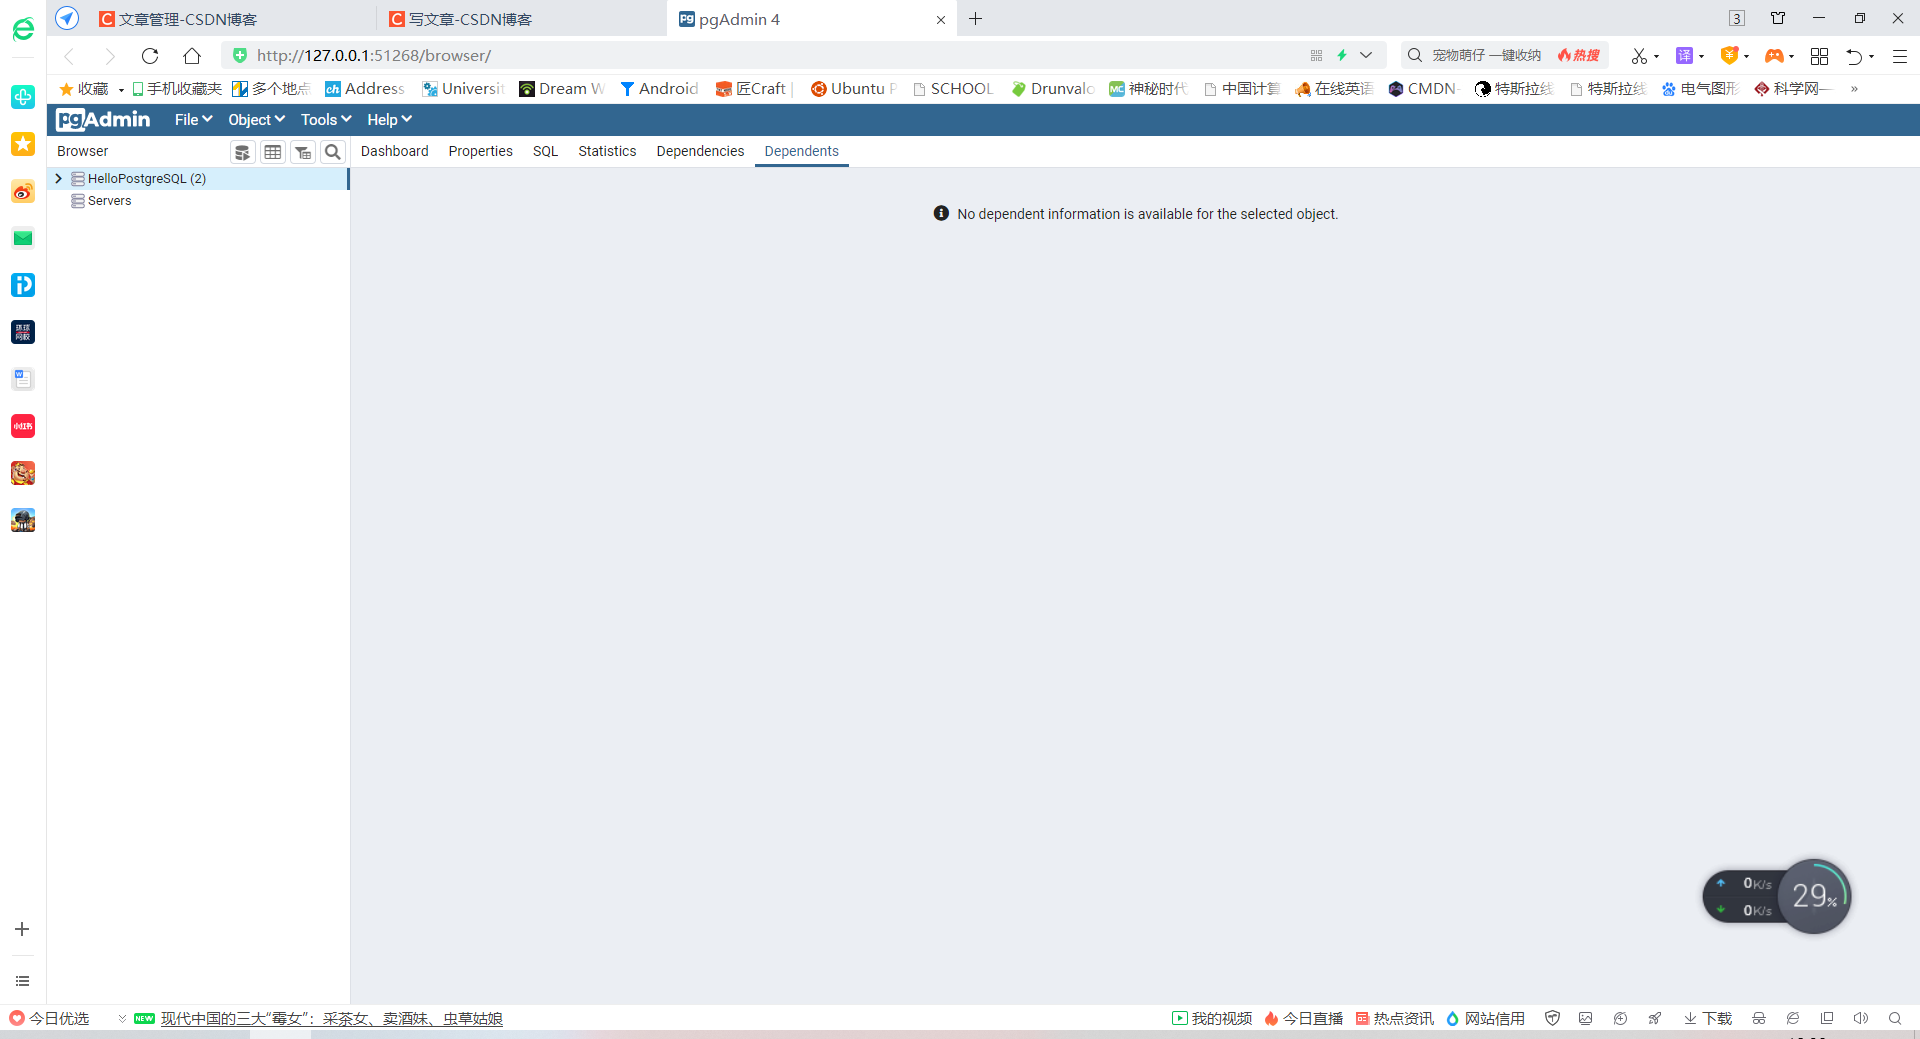The image size is (1920, 1039).
Task: Switch to the Properties tab
Action: (481, 151)
